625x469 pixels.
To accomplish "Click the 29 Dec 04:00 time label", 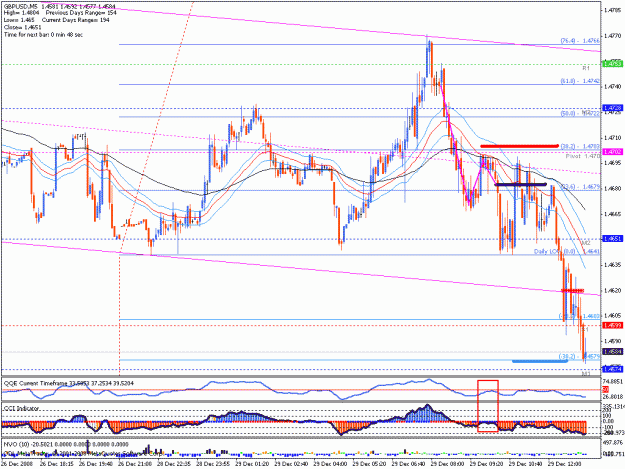I will click(x=330, y=464).
